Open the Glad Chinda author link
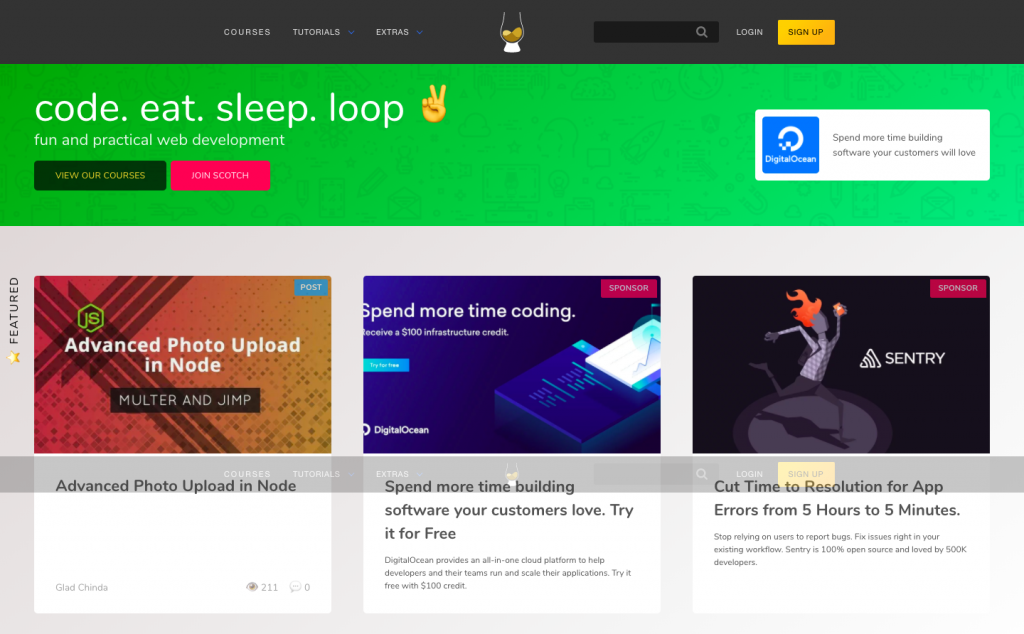Image resolution: width=1024 pixels, height=634 pixels. click(x=82, y=587)
